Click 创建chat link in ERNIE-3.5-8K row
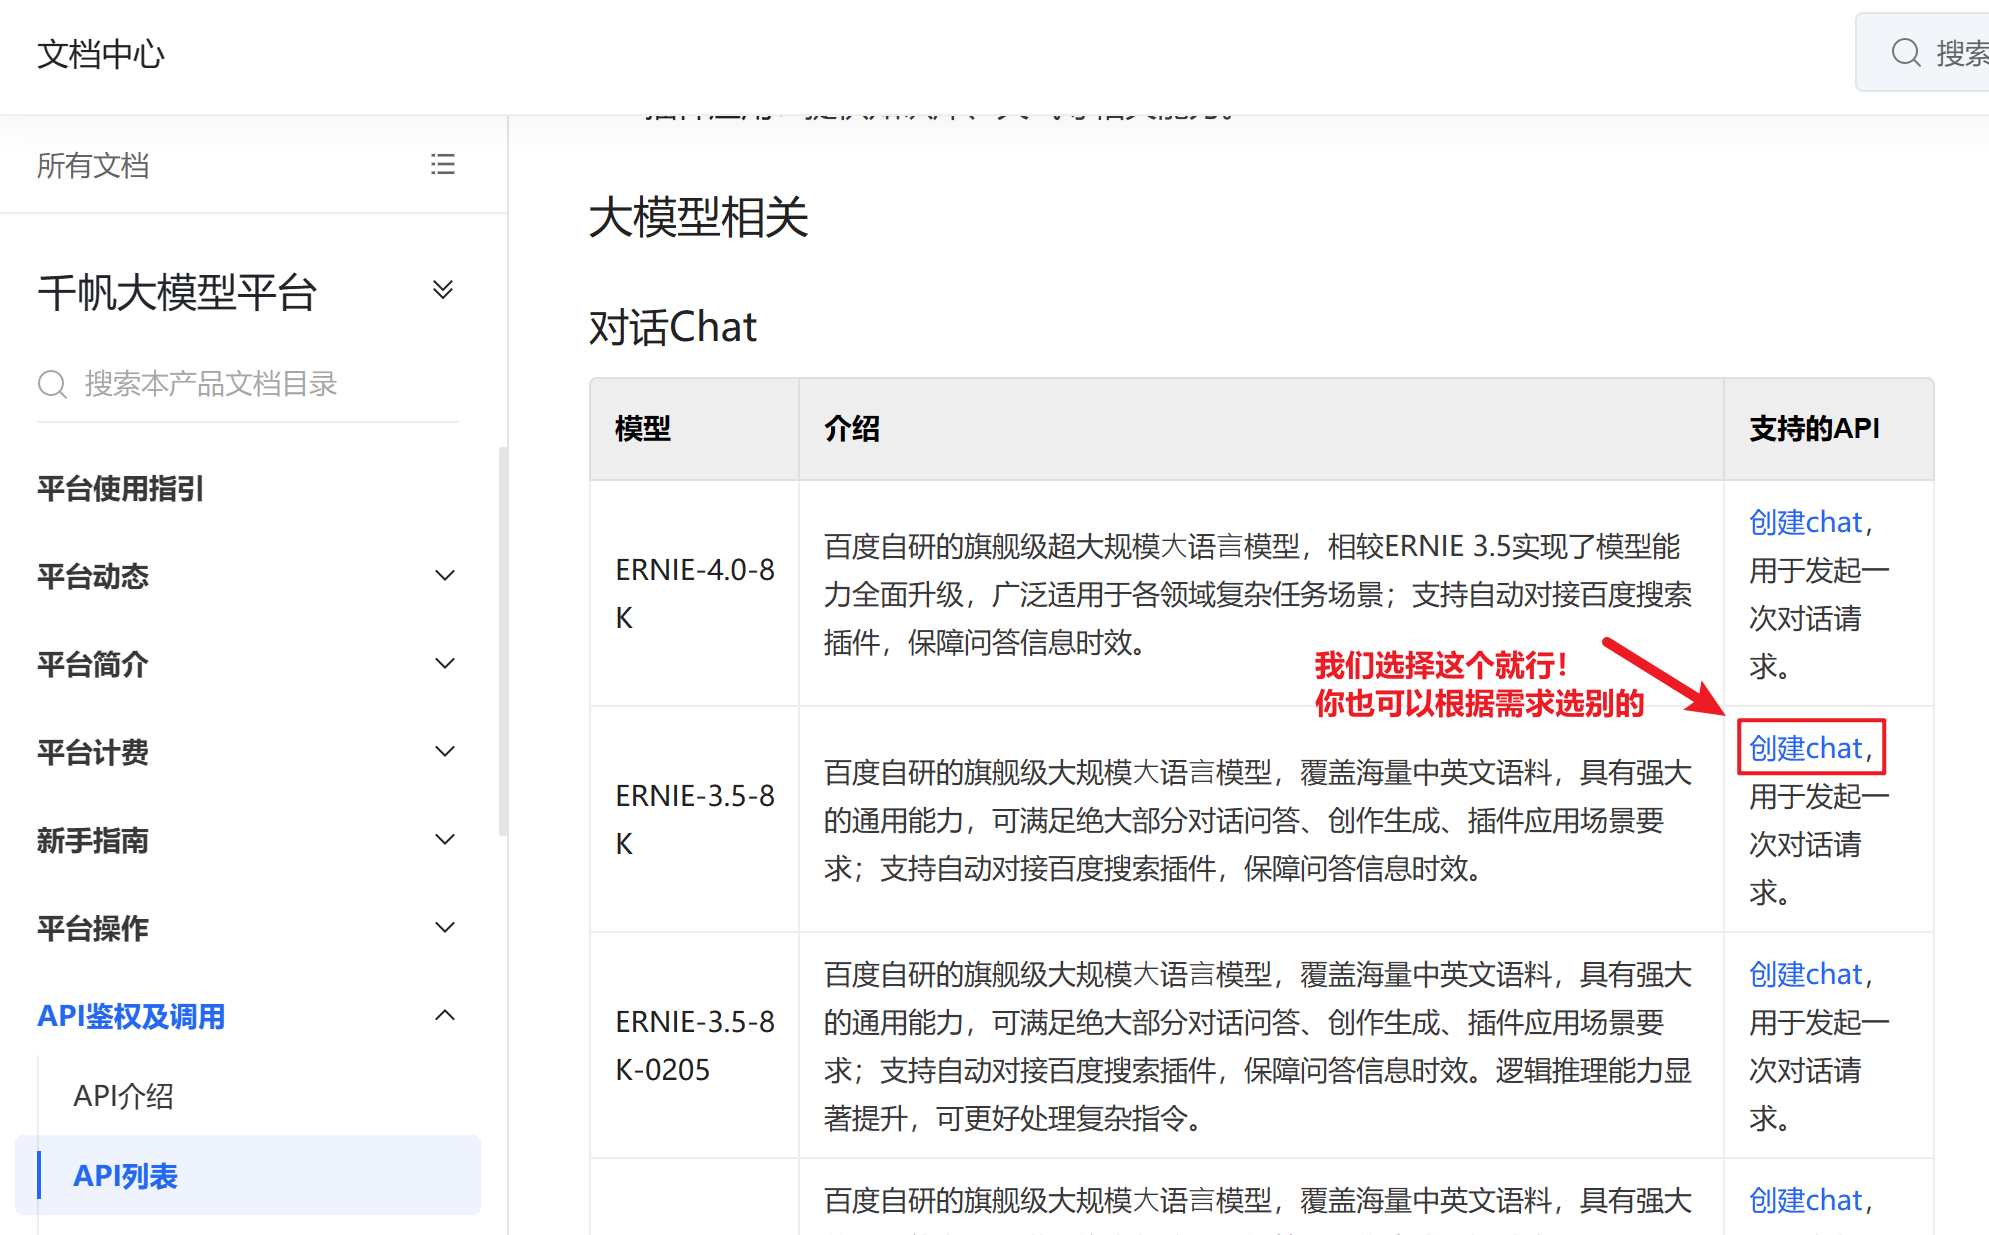Image resolution: width=1989 pixels, height=1235 pixels. click(x=1806, y=748)
